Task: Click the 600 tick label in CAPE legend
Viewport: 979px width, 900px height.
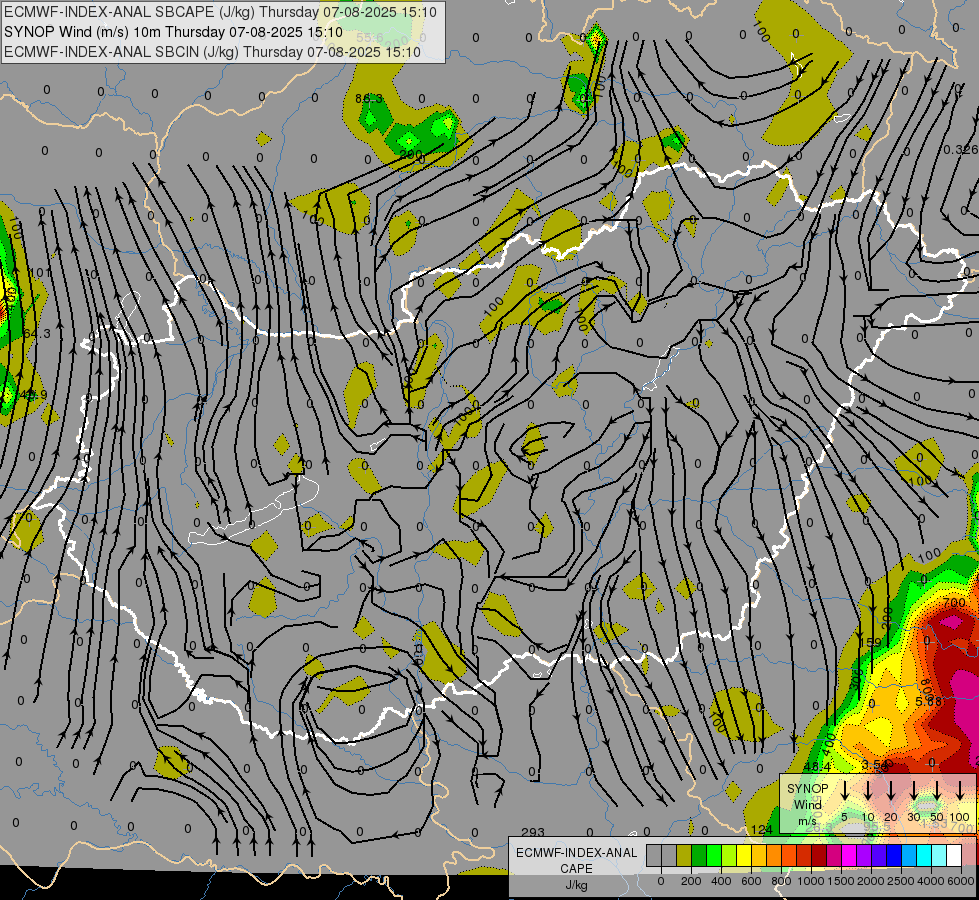Action: click(751, 881)
